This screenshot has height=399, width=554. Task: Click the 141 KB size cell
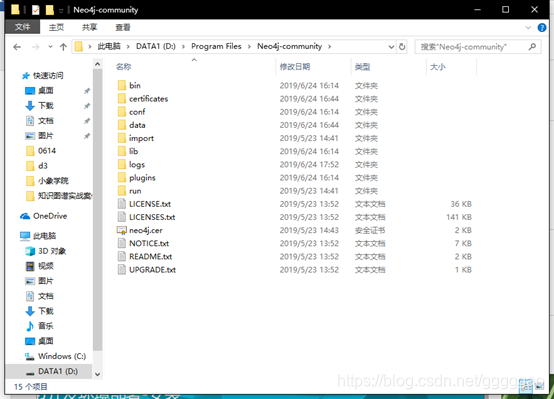tap(459, 217)
